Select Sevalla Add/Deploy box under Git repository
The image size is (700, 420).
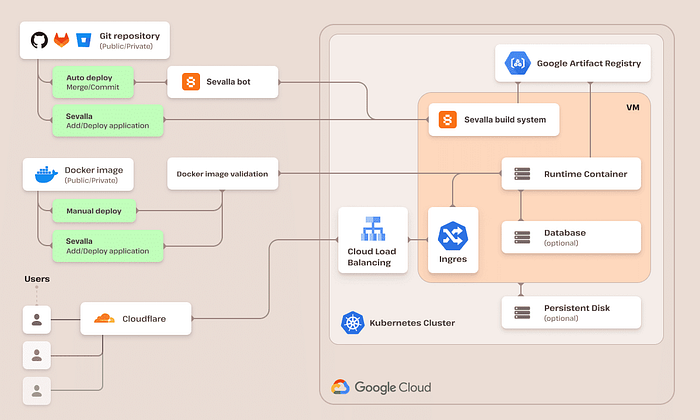point(108,121)
